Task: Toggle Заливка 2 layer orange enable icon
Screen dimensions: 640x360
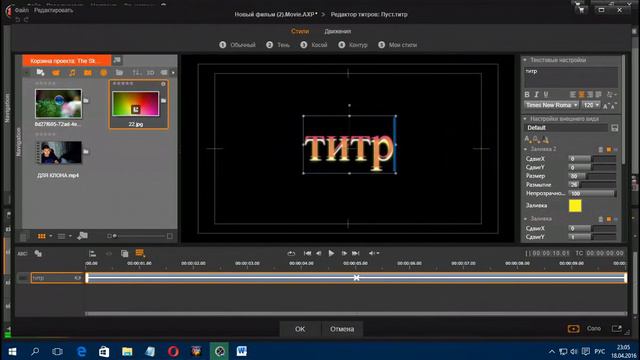Action: click(x=609, y=150)
